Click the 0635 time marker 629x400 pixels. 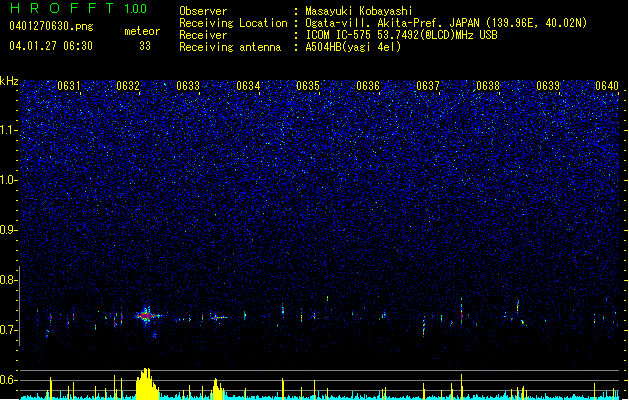coord(308,86)
